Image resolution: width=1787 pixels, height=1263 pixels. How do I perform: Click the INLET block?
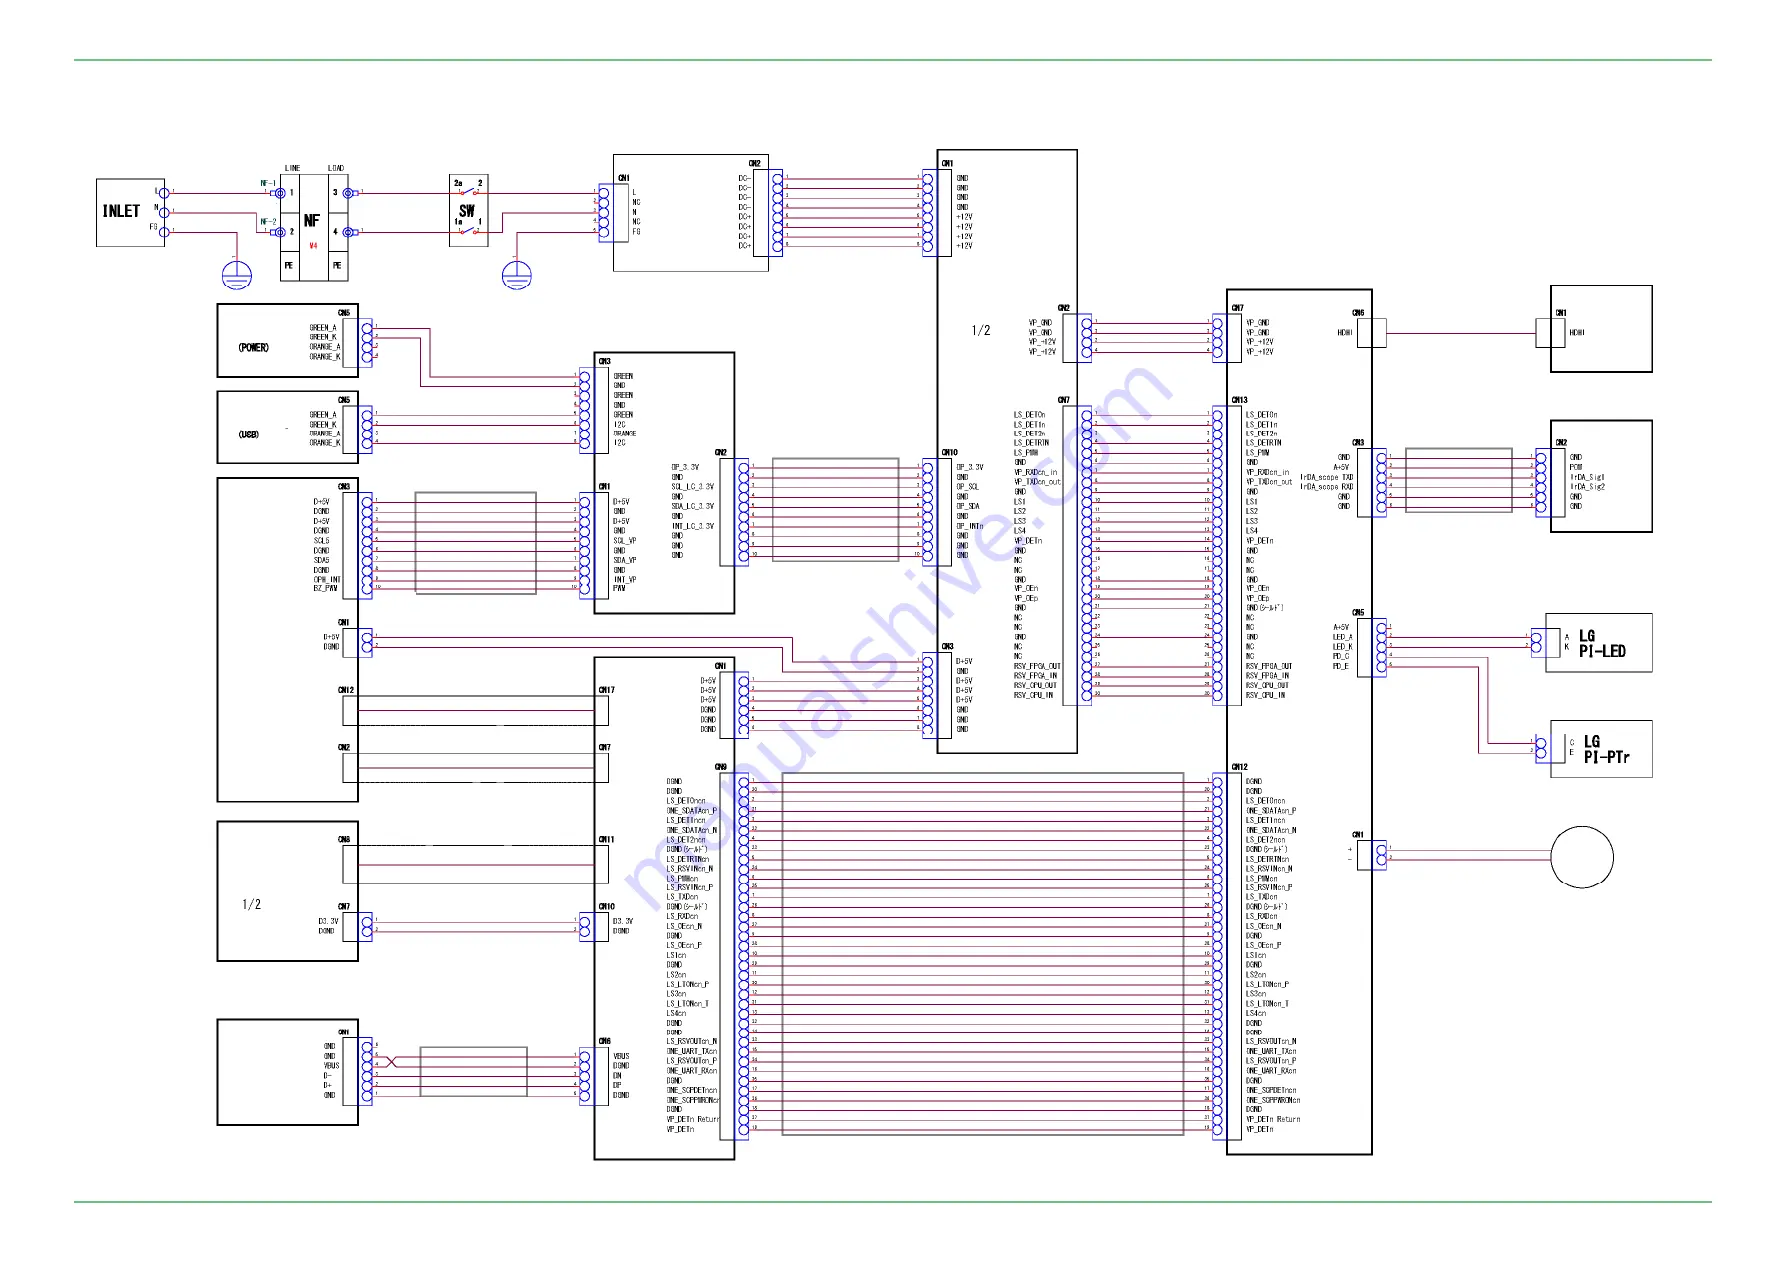tap(130, 212)
